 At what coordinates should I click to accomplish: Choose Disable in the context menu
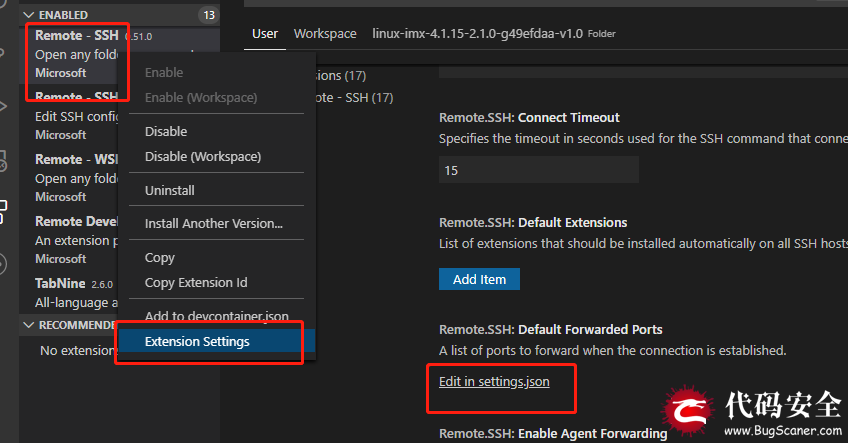(x=166, y=131)
